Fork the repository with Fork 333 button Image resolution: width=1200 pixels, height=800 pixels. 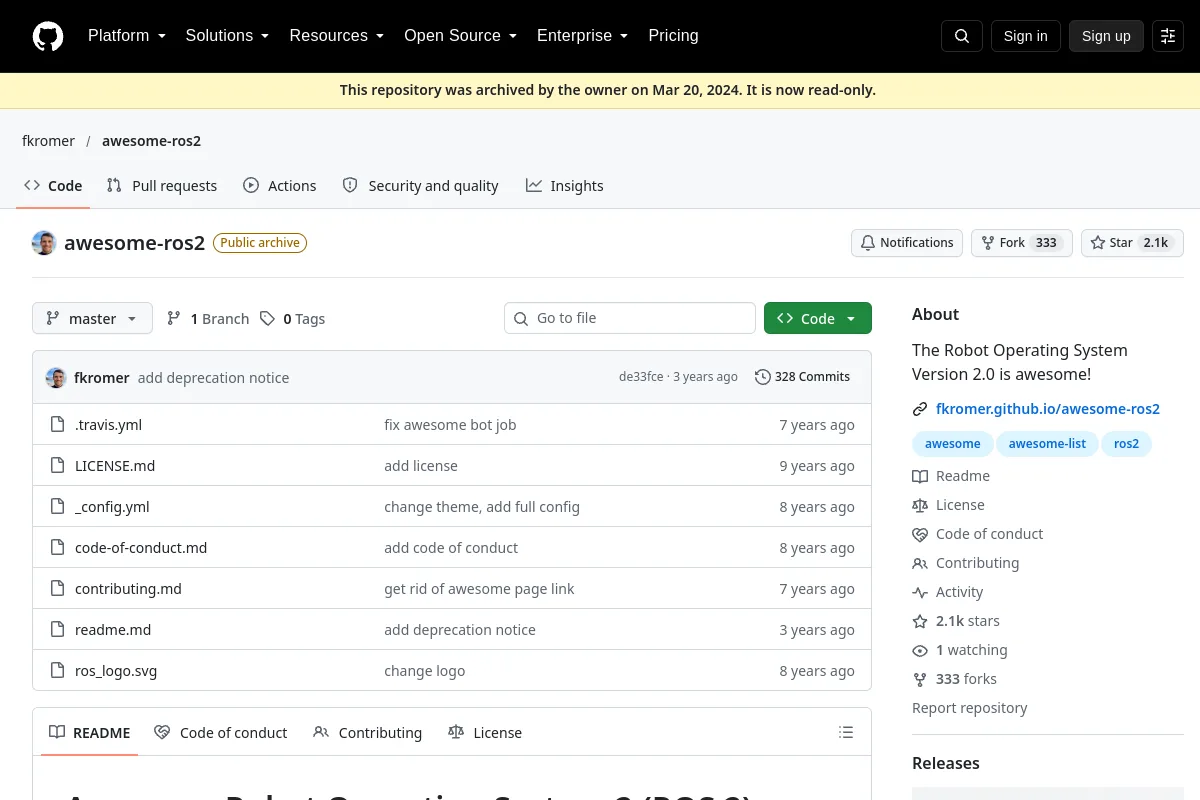pyautogui.click(x=1022, y=243)
